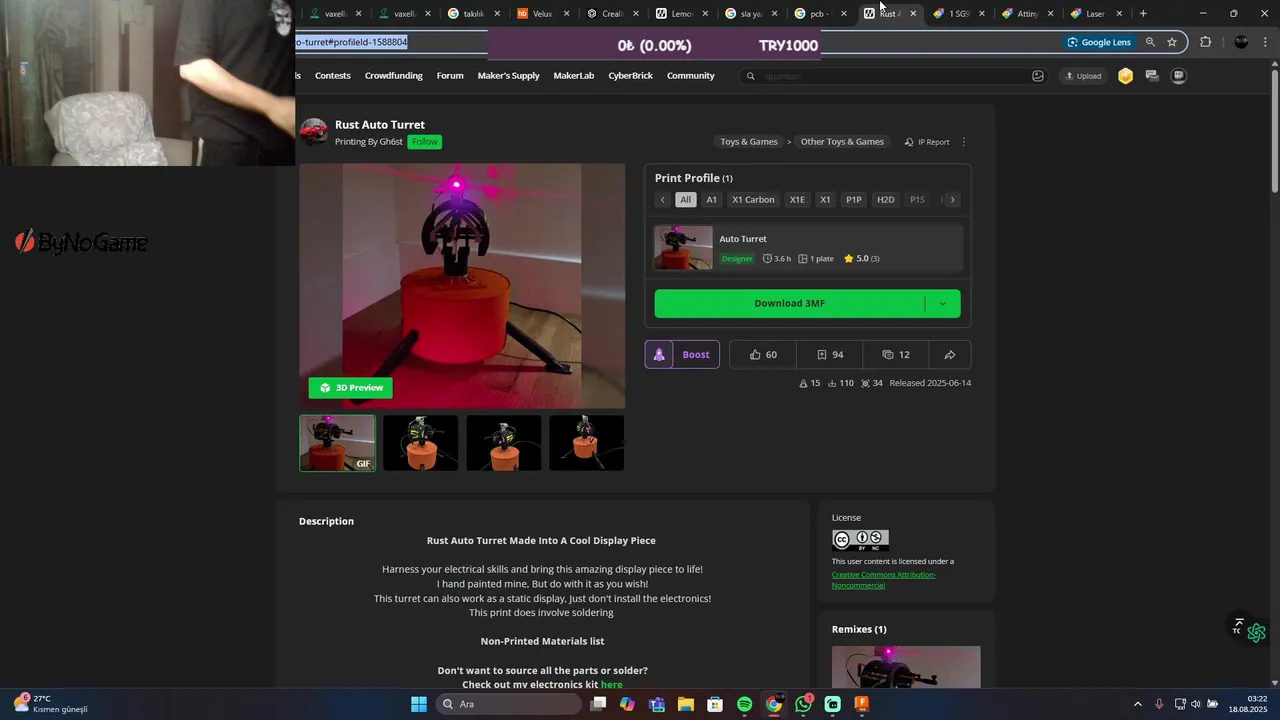Click the green ChatGPT extension icon

point(1257,633)
